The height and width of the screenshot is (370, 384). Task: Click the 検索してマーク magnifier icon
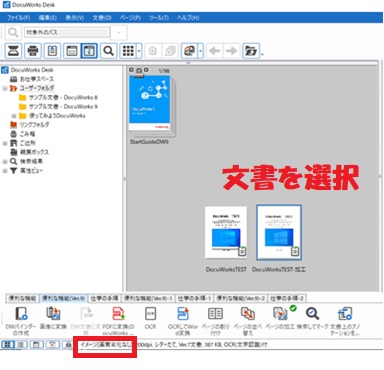pyautogui.click(x=312, y=314)
